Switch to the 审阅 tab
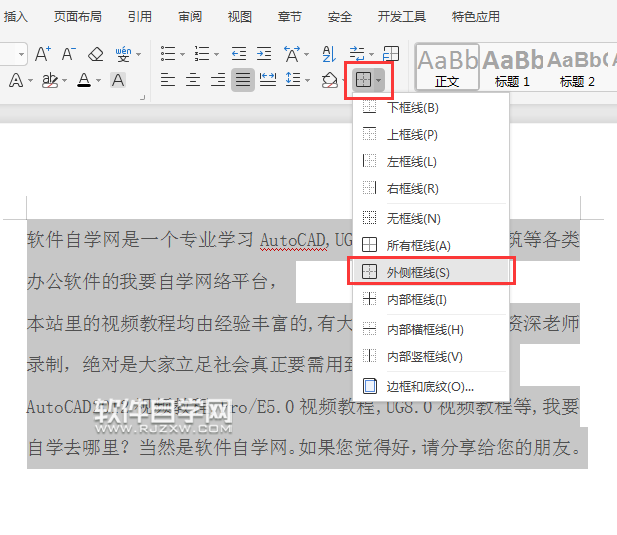The height and width of the screenshot is (535, 617). 190,17
